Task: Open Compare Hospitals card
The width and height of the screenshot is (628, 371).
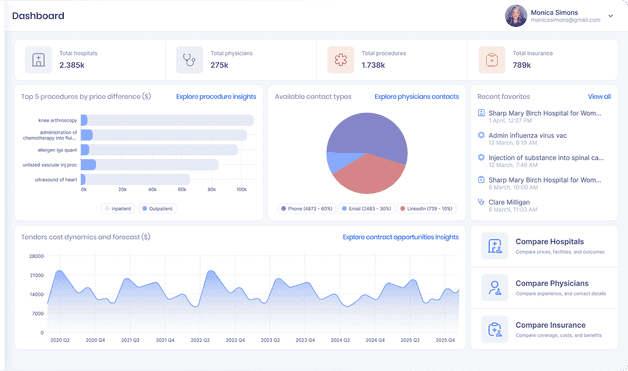Action: (x=544, y=246)
